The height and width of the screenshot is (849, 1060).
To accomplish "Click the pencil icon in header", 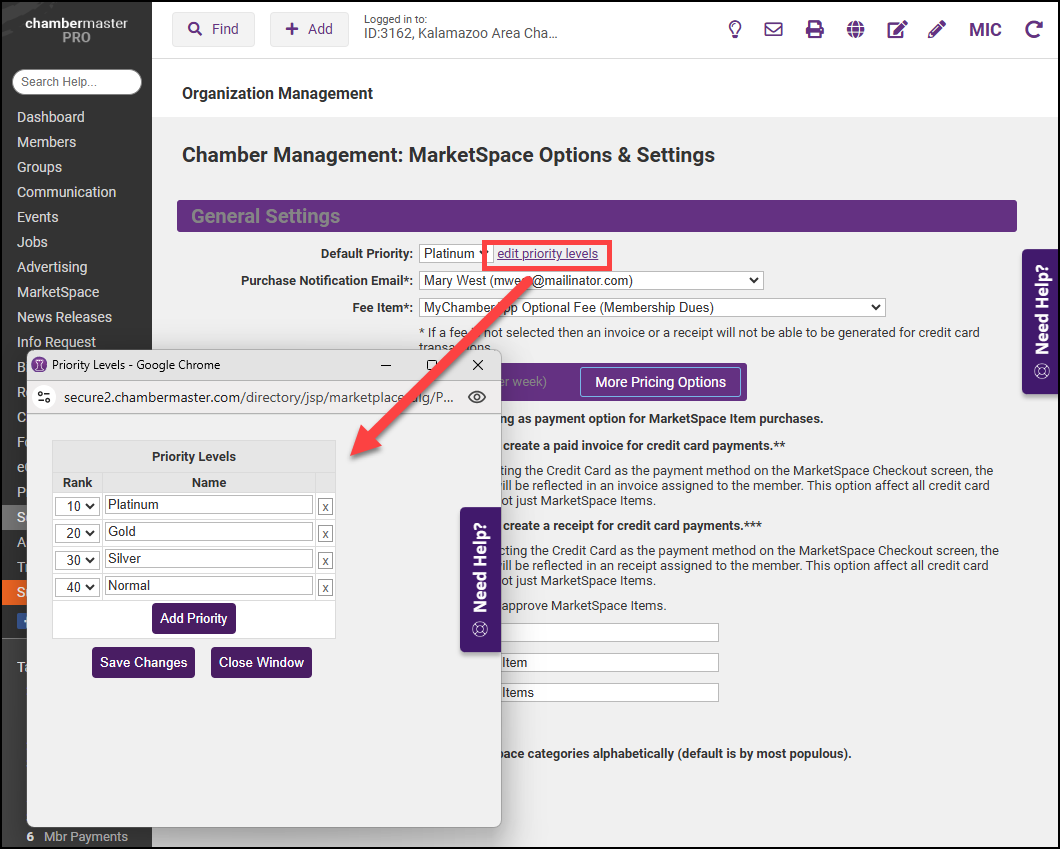I will (x=936, y=29).
